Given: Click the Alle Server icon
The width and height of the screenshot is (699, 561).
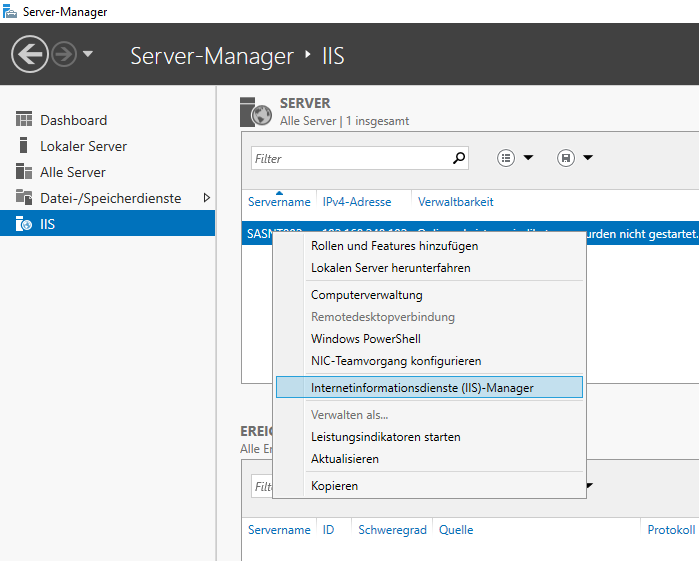Looking at the screenshot, I should click(24, 172).
